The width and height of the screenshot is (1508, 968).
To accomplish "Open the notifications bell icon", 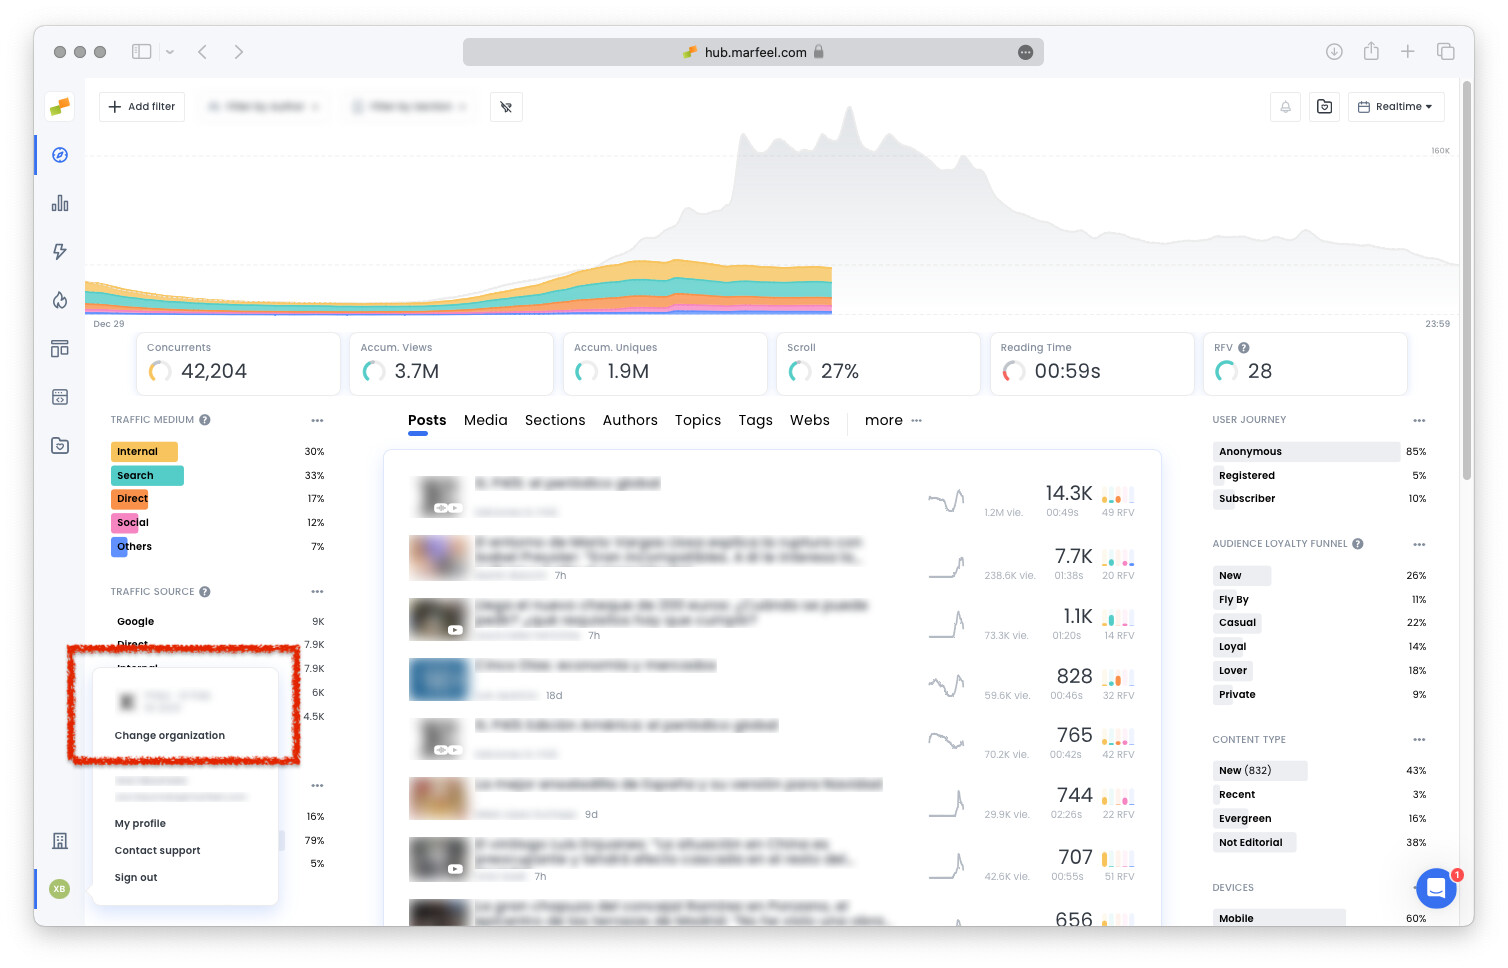I will 1285,107.
